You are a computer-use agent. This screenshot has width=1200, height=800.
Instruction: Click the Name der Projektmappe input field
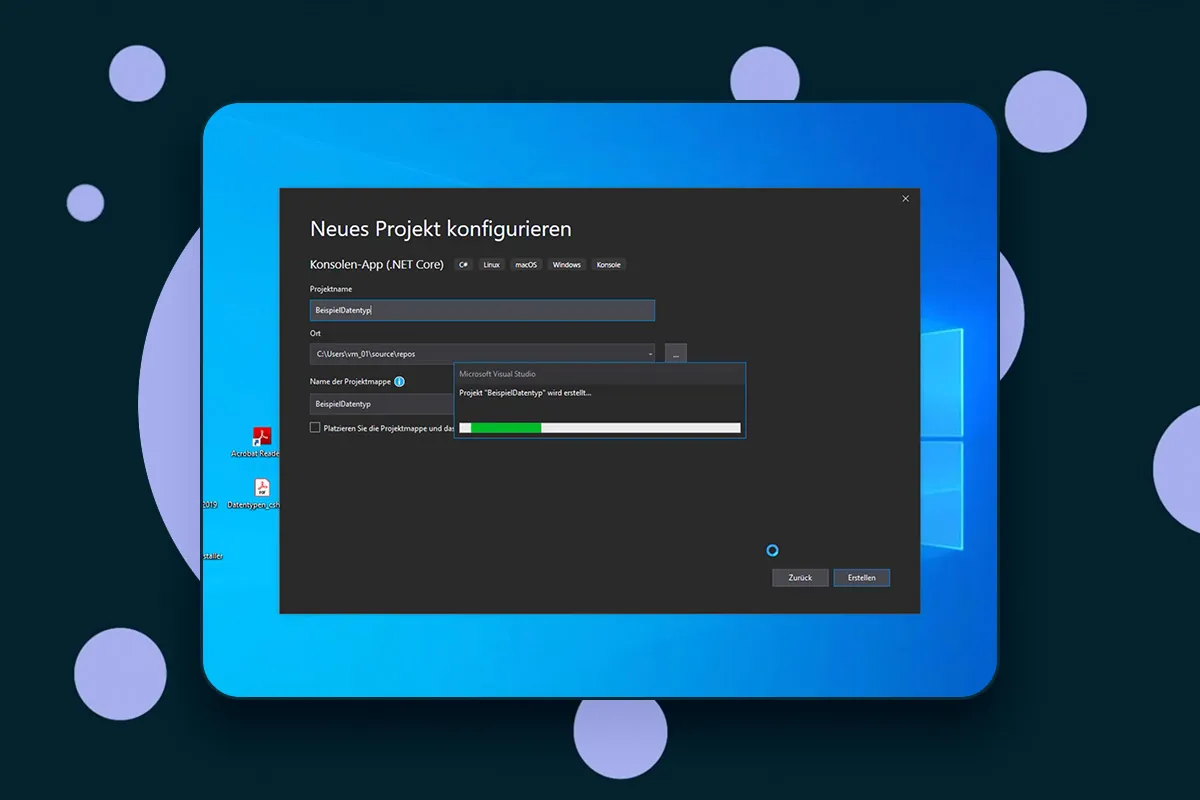click(382, 404)
